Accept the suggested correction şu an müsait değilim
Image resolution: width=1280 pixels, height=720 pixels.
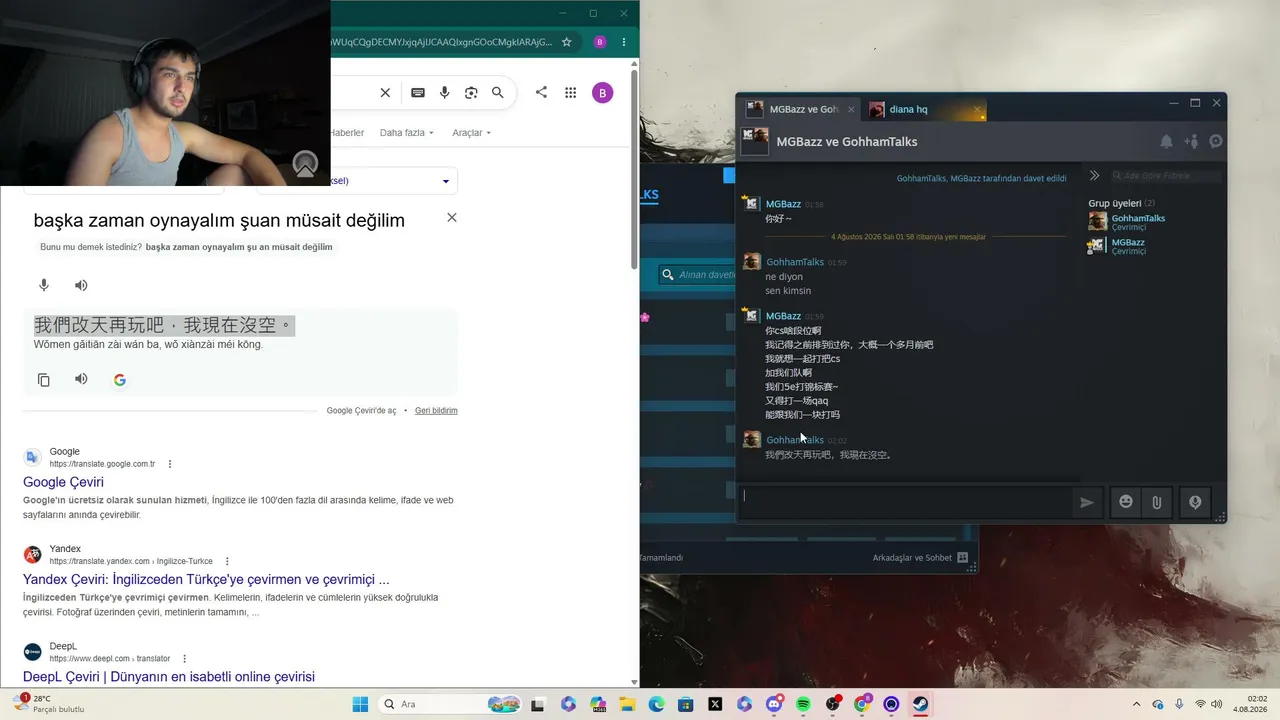239,247
